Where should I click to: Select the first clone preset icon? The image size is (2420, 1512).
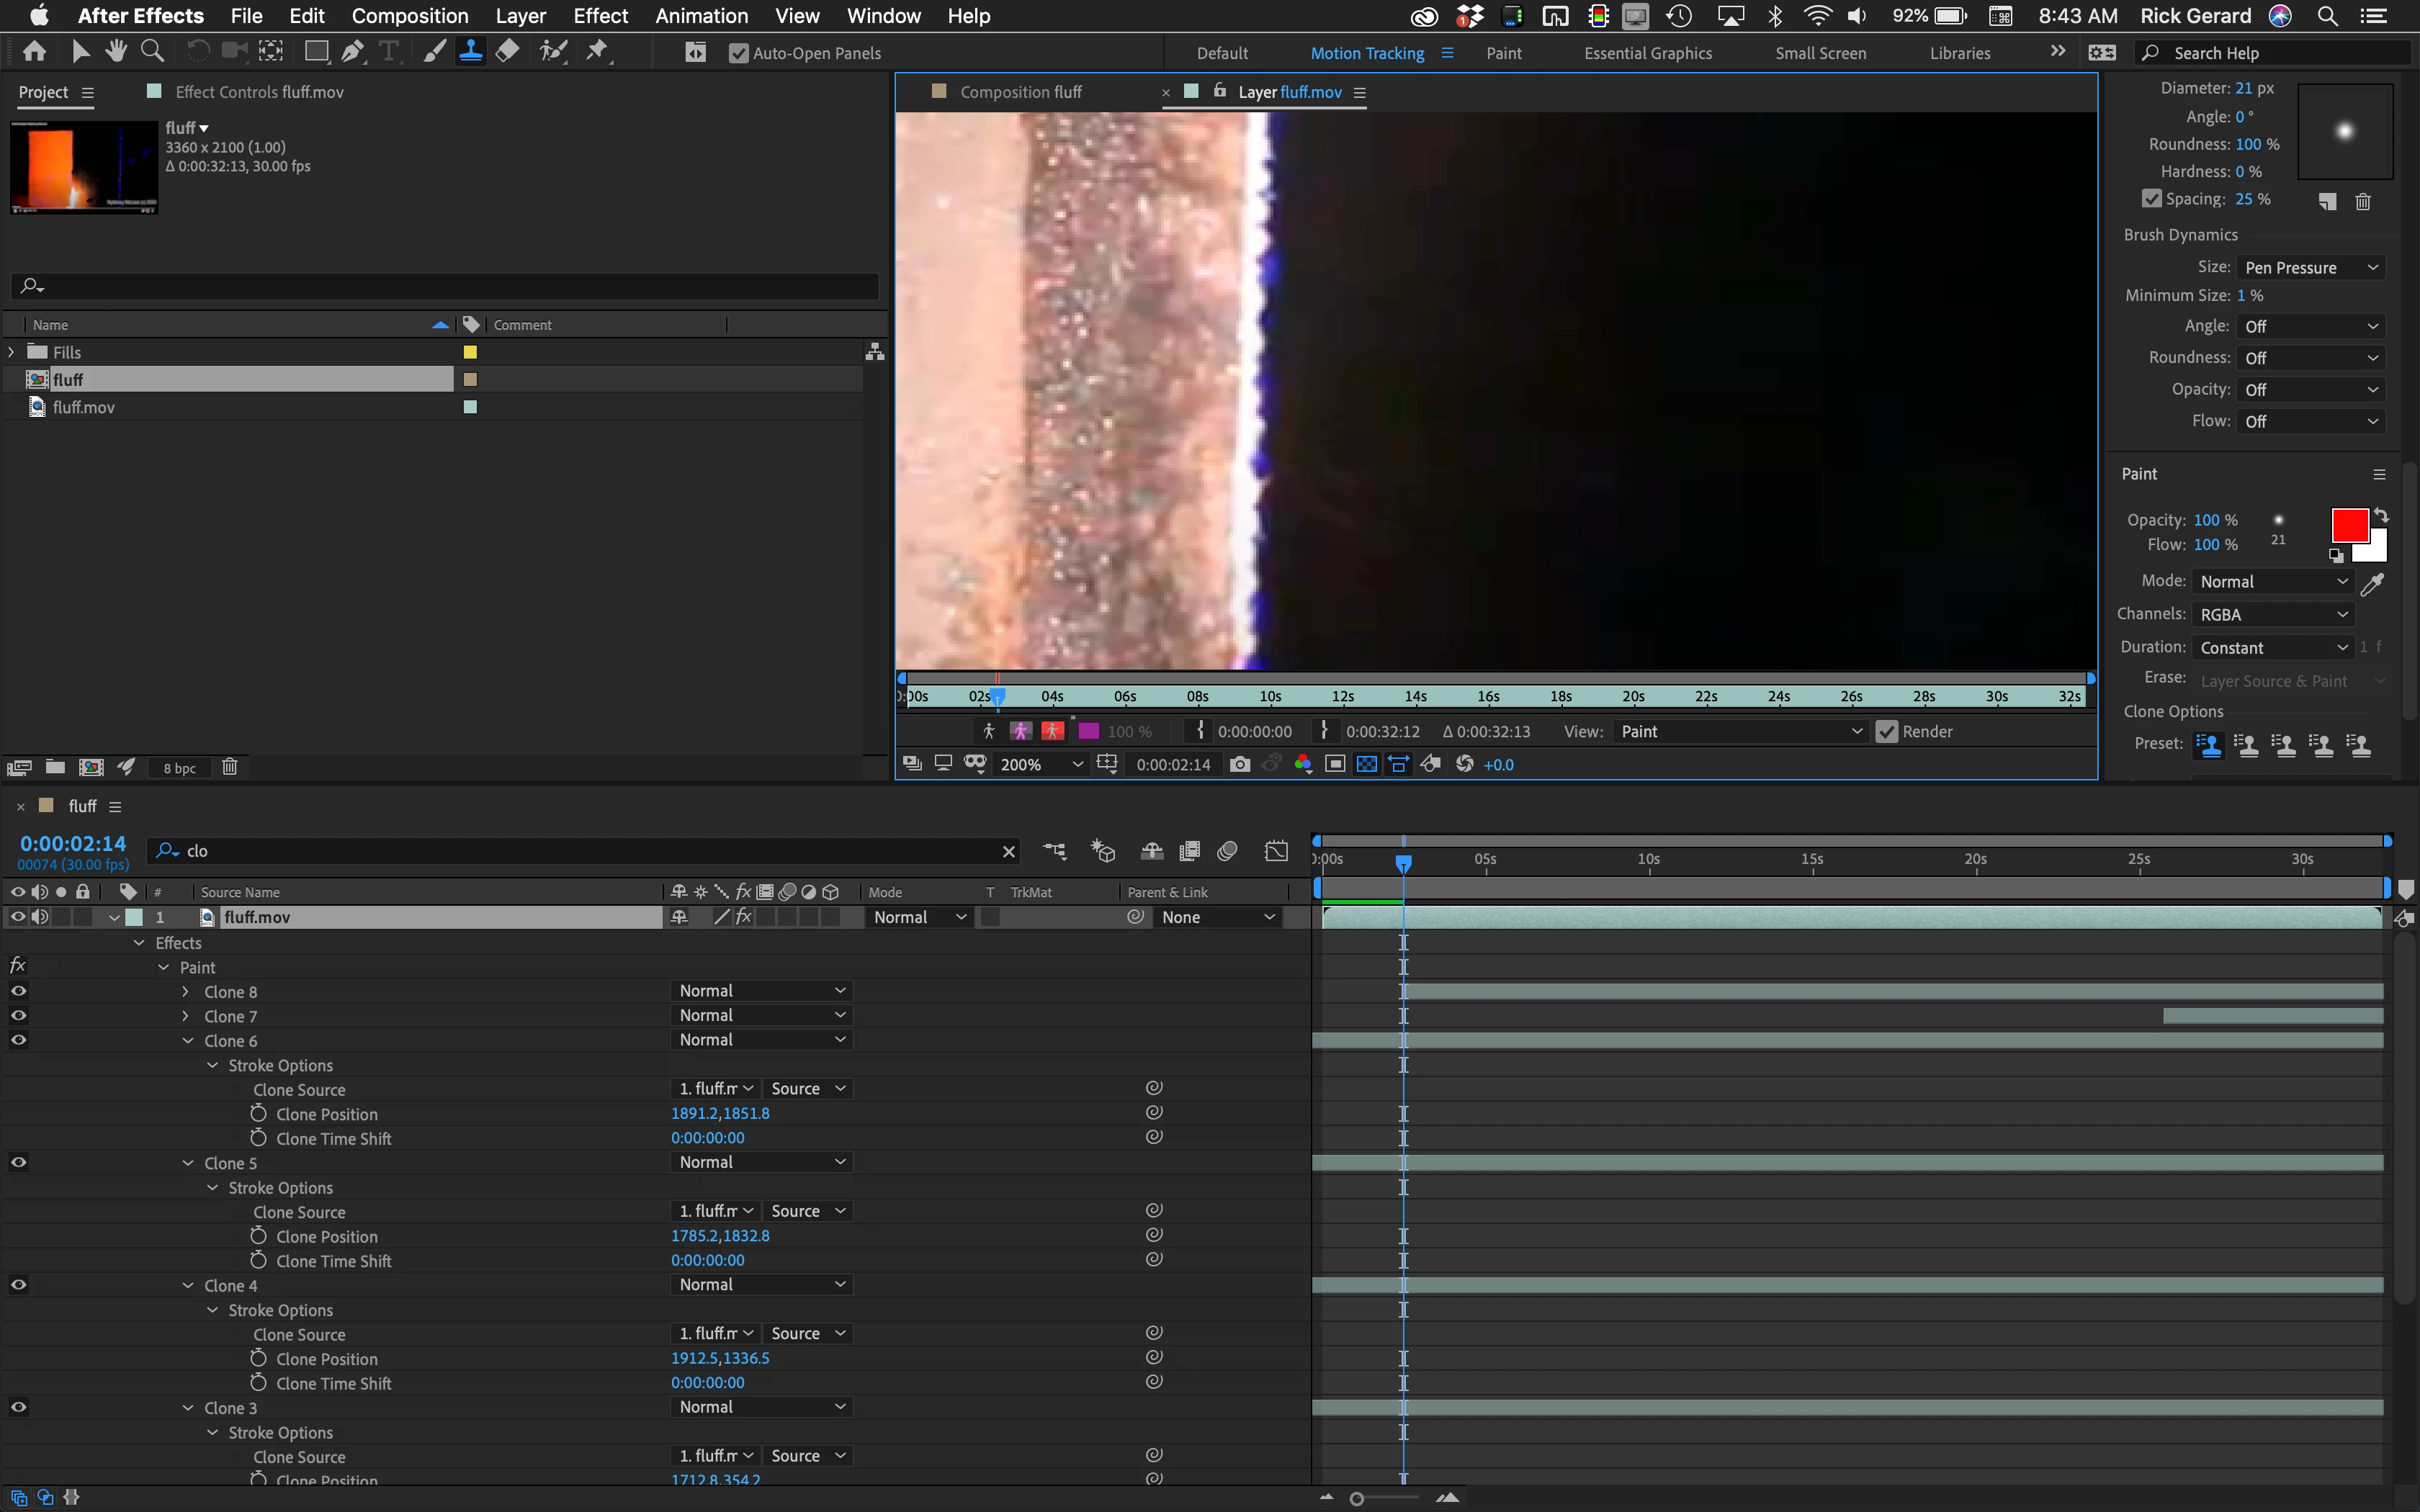click(2208, 745)
